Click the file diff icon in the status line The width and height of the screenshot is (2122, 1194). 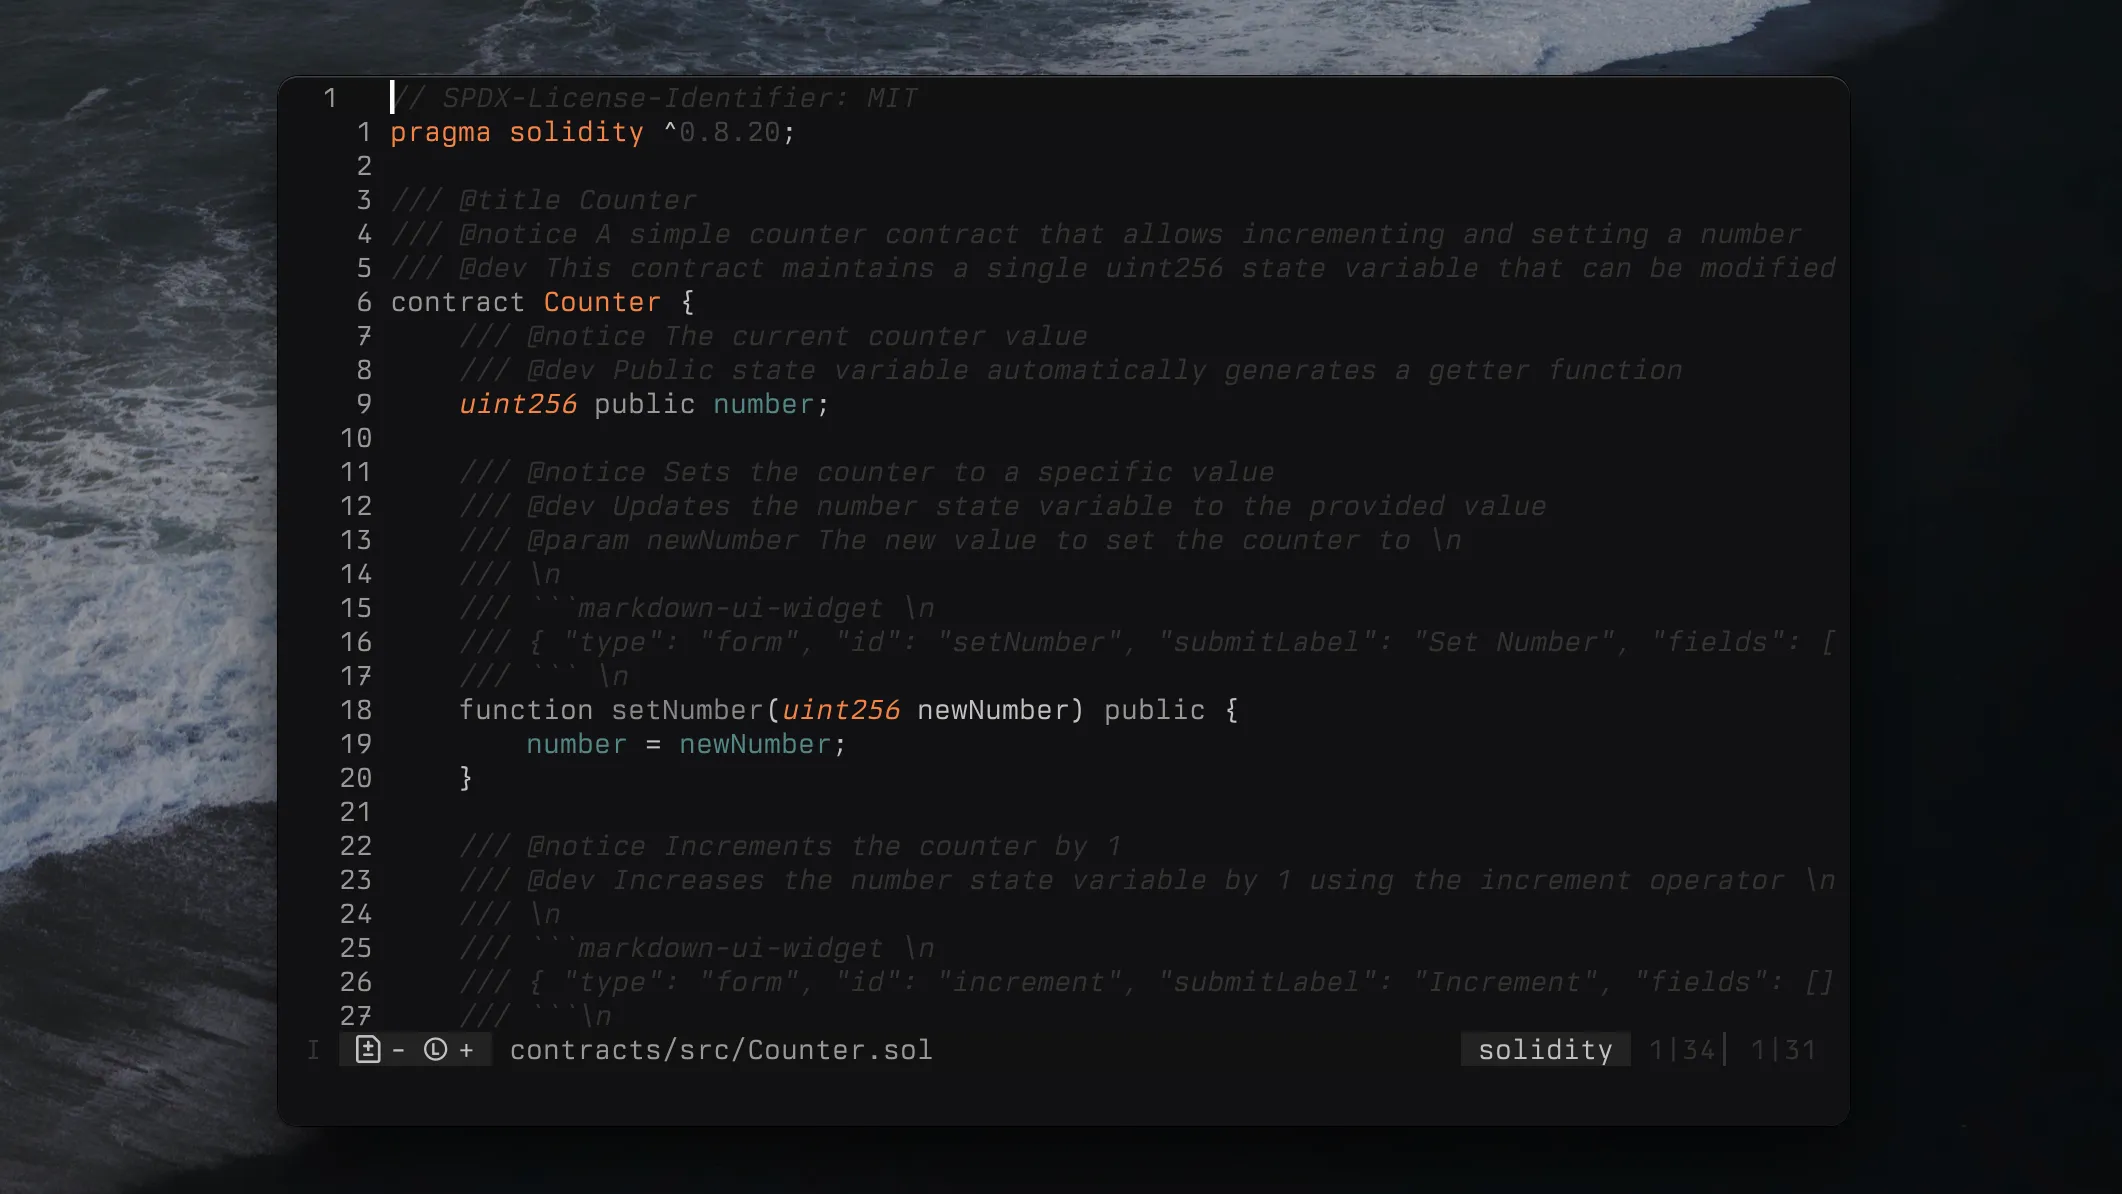(x=368, y=1049)
